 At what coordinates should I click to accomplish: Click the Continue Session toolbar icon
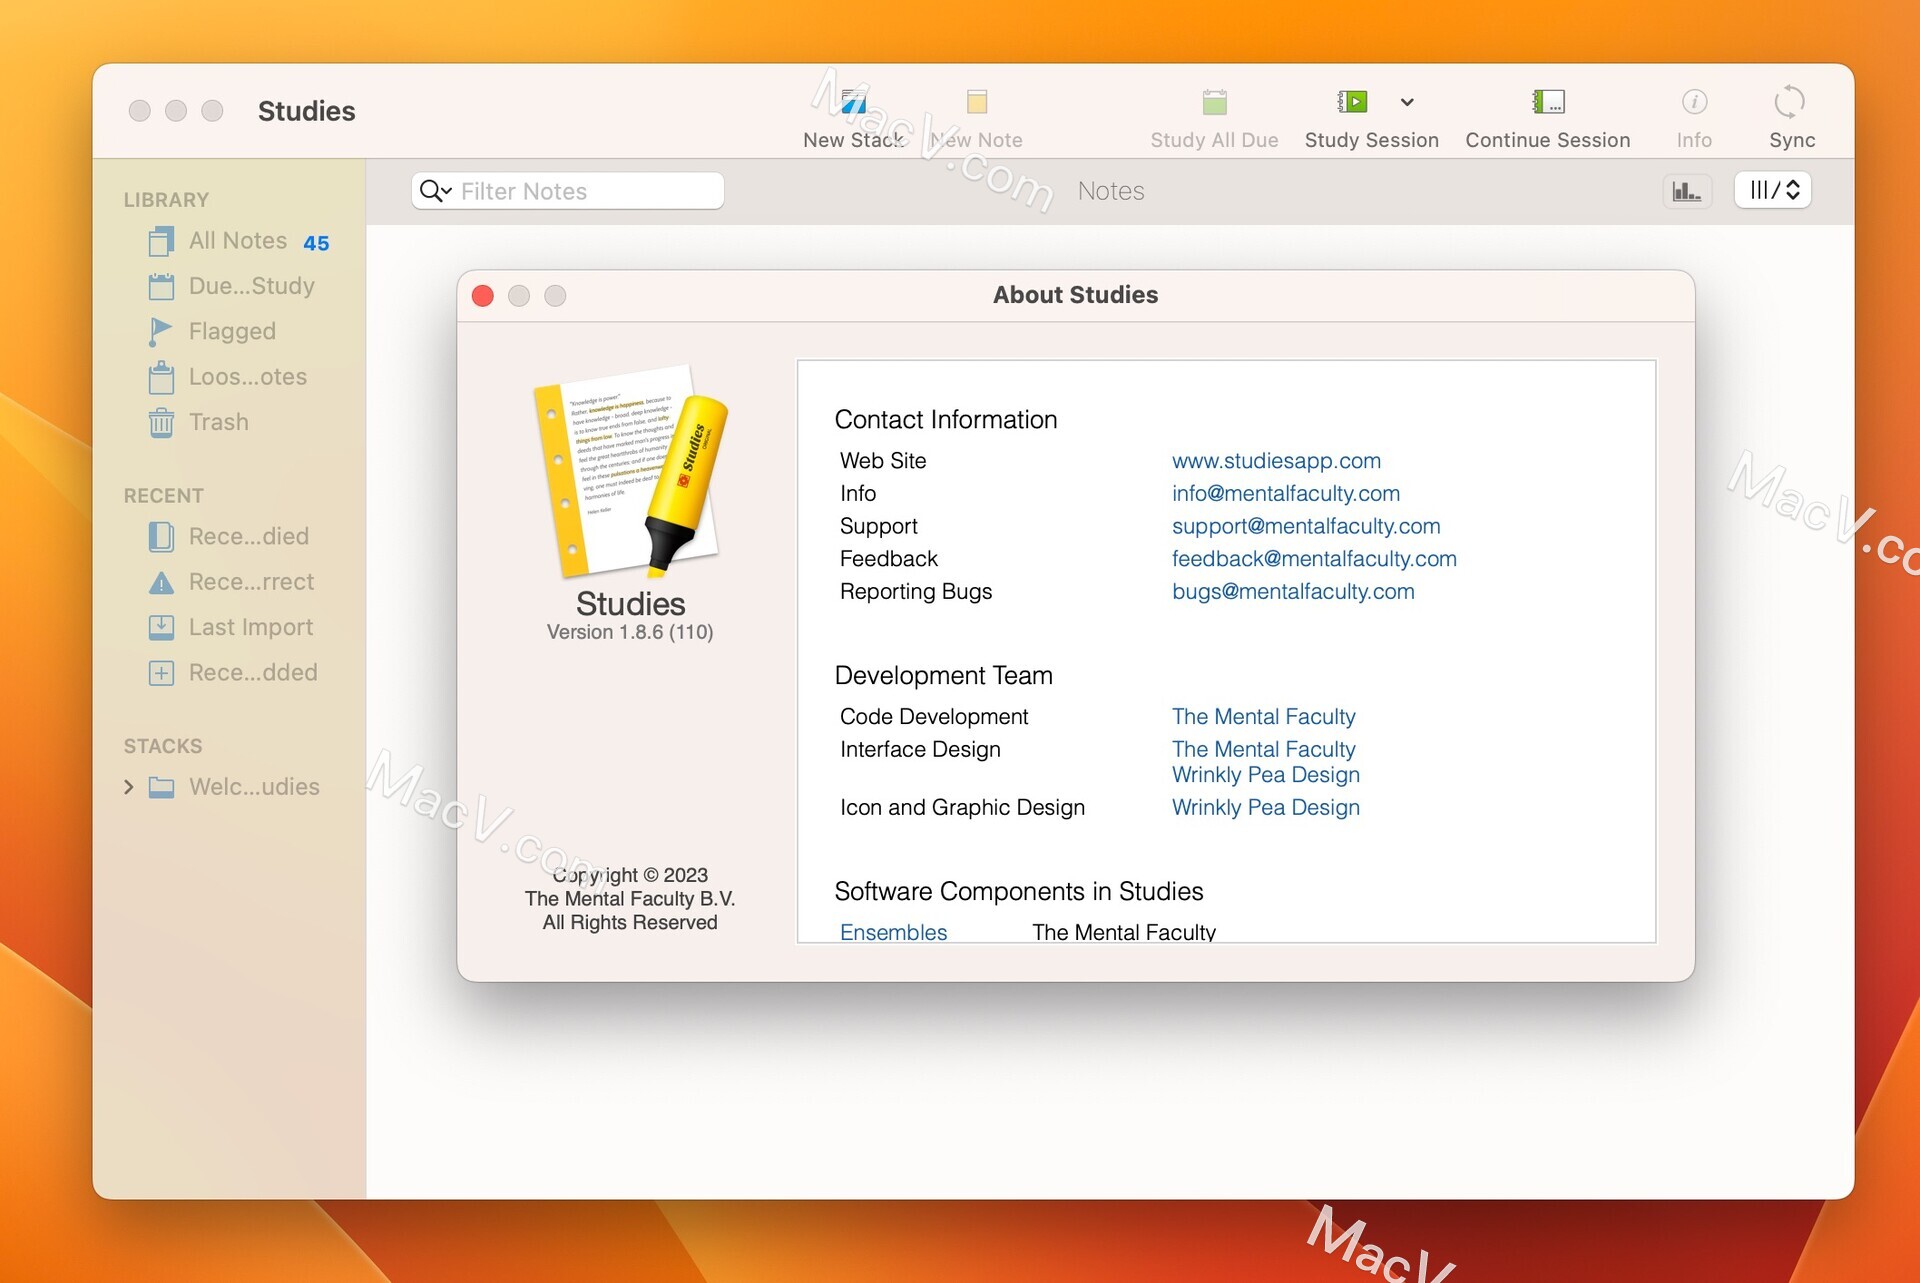[x=1548, y=102]
